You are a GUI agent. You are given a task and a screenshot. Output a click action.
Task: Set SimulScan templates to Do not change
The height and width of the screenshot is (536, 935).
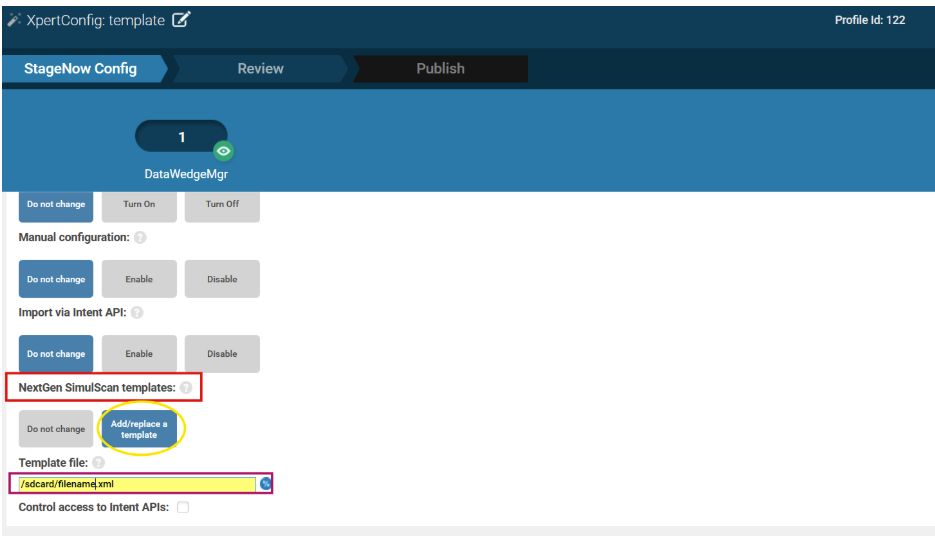coord(56,429)
